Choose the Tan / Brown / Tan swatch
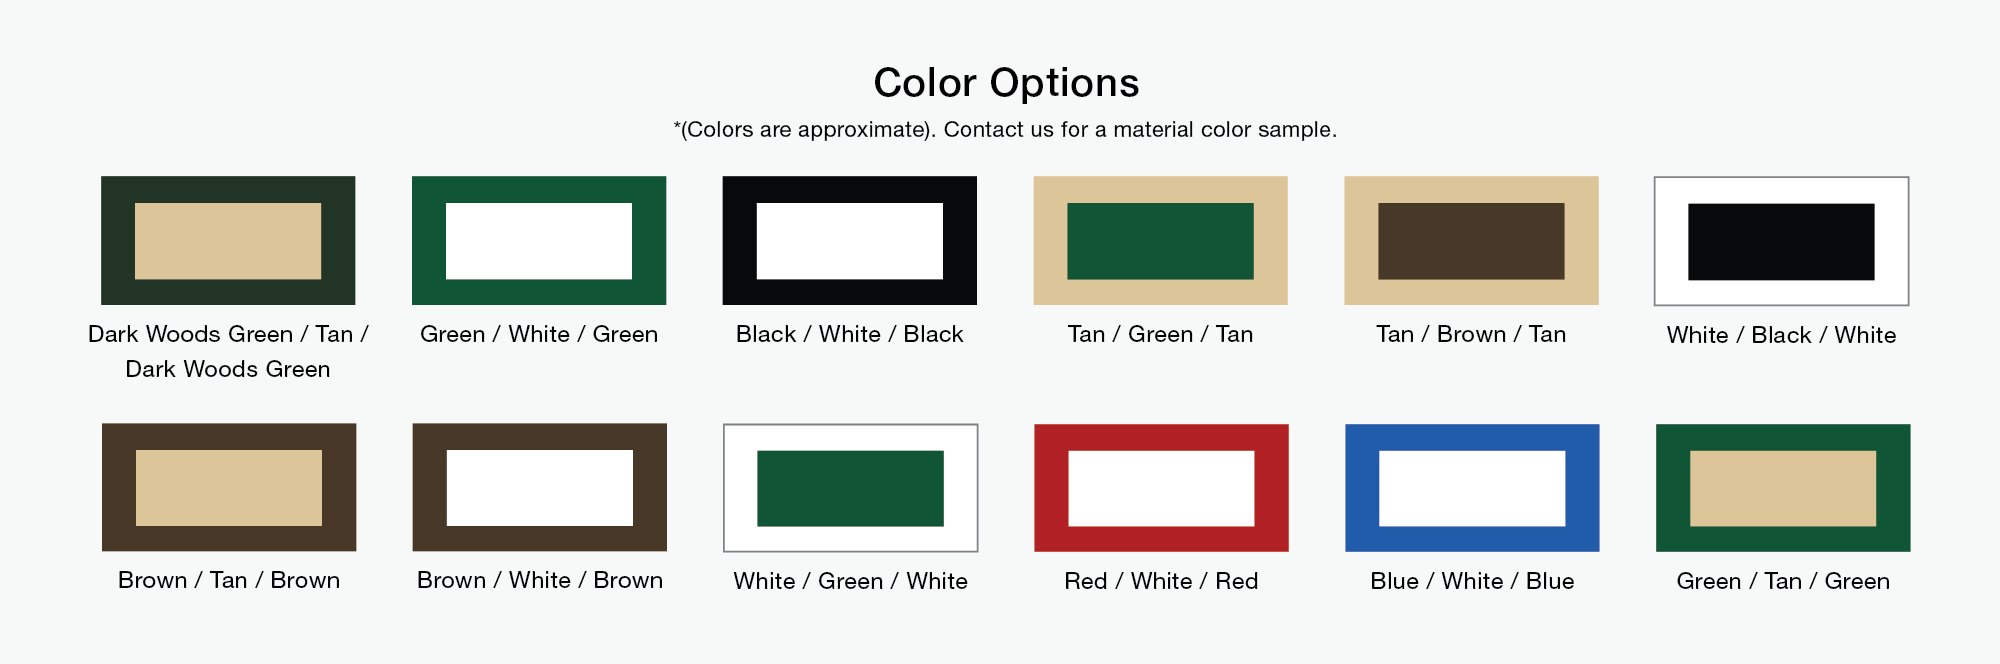The image size is (2000, 664). pyautogui.click(x=1471, y=241)
